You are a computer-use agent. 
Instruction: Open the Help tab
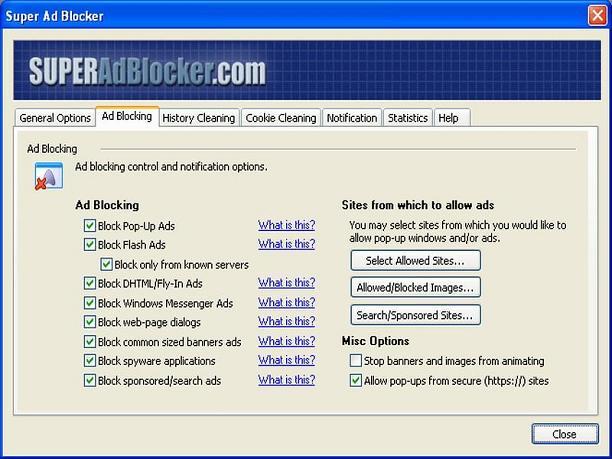(452, 118)
